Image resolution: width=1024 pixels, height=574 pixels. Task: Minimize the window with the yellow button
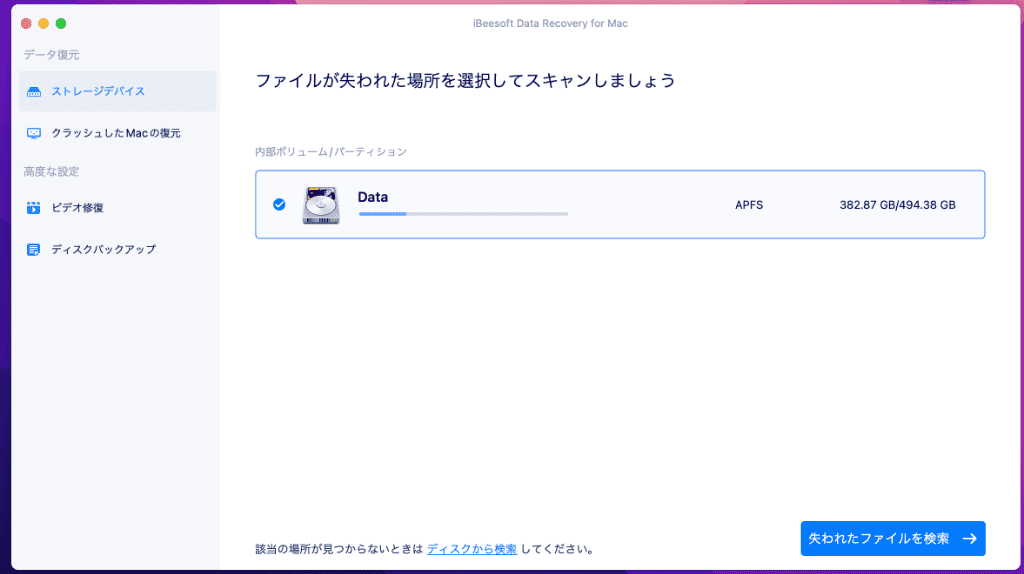43,24
